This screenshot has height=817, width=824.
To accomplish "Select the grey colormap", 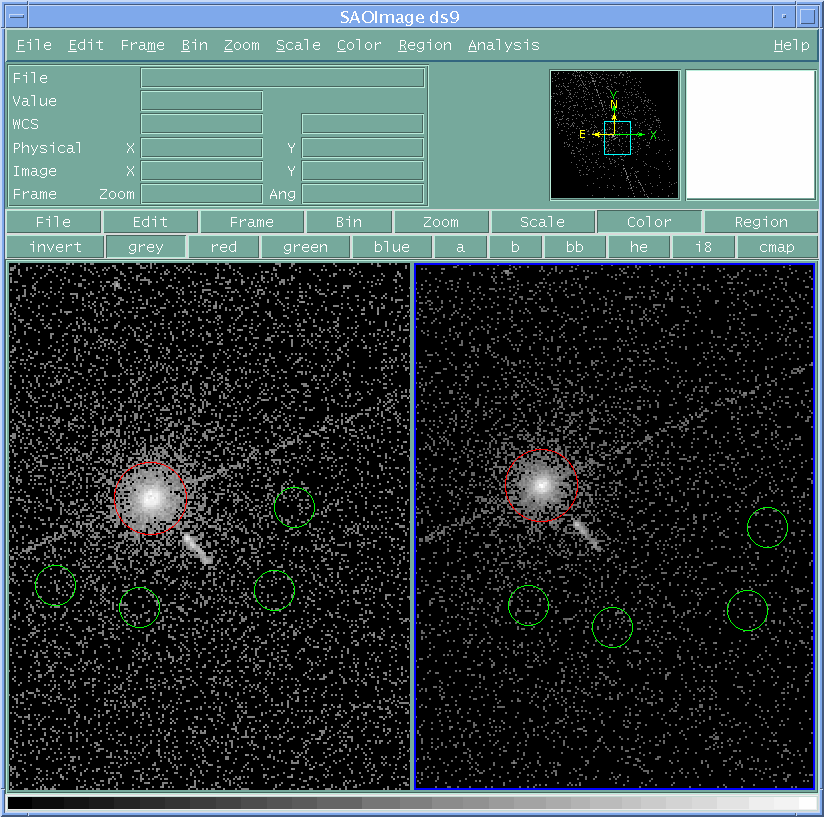I will 146,247.
